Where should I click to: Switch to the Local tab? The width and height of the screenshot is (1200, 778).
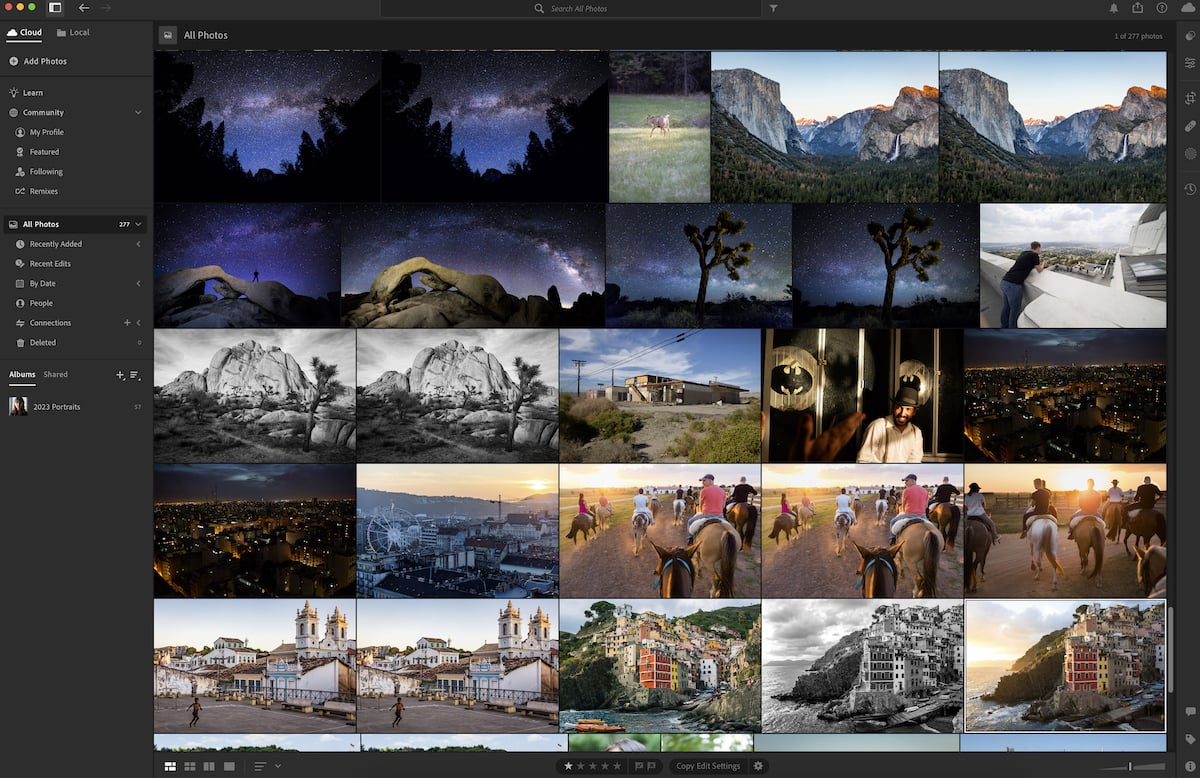click(x=72, y=32)
